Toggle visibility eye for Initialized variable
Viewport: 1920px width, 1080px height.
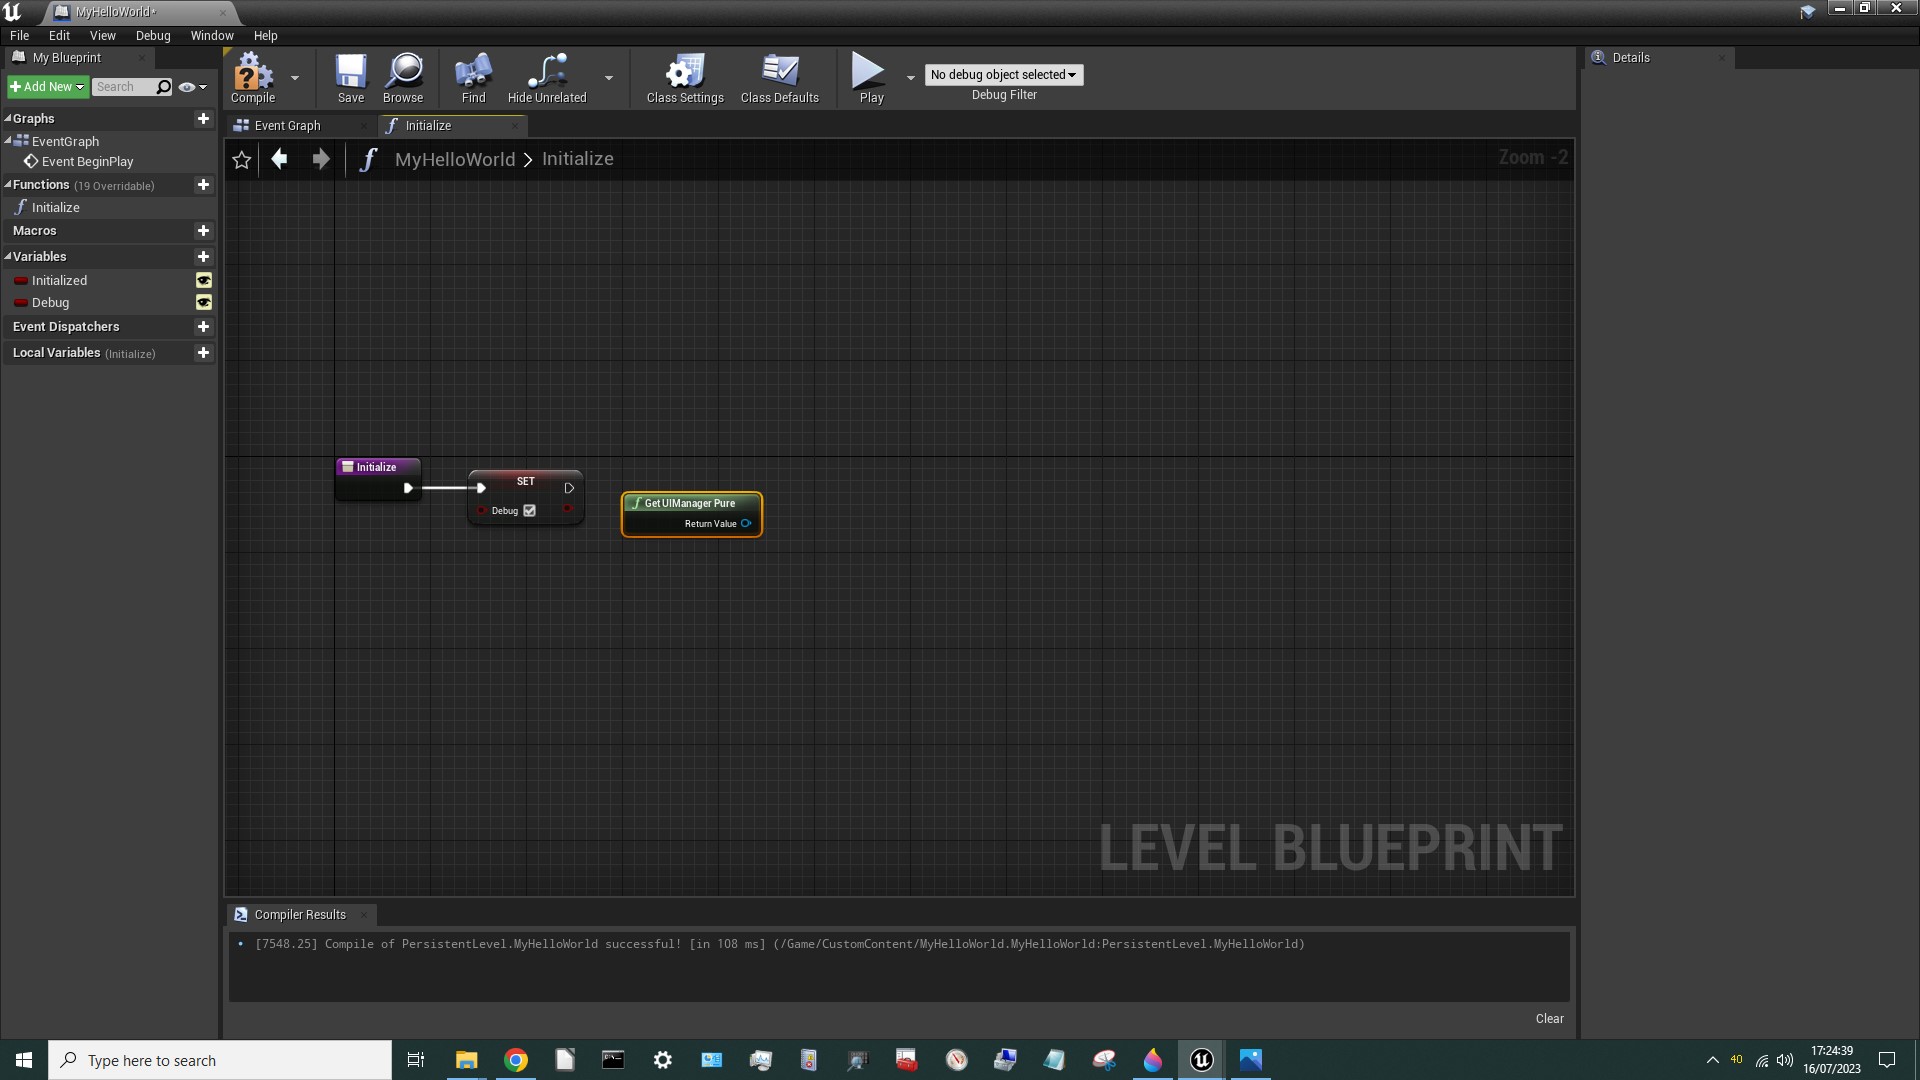(x=203, y=281)
